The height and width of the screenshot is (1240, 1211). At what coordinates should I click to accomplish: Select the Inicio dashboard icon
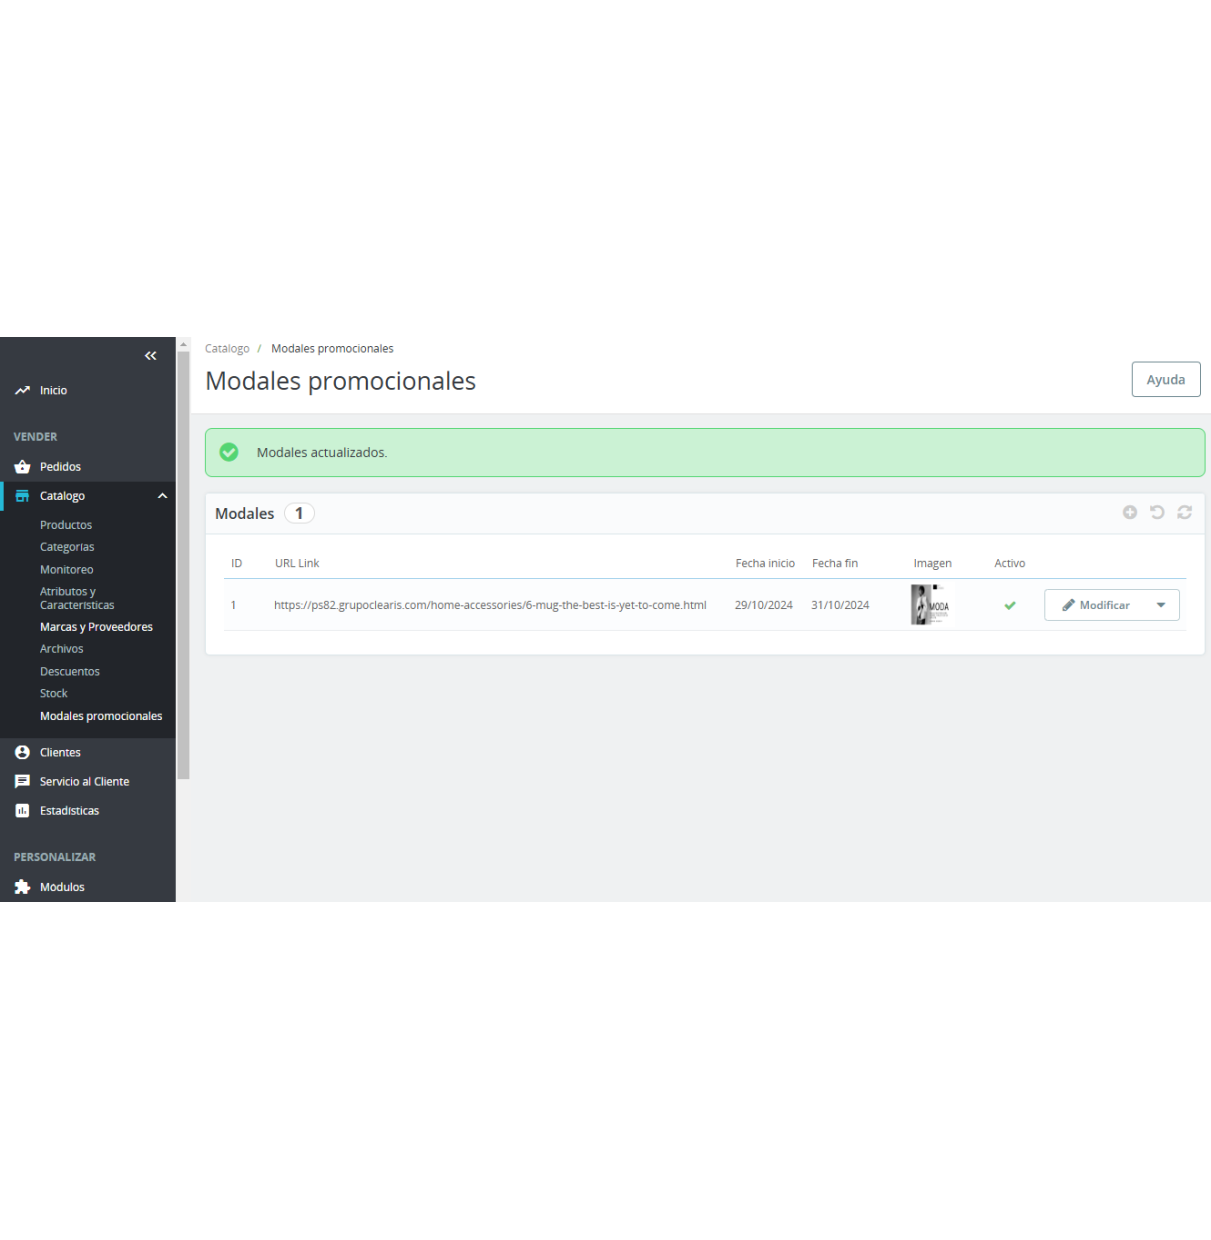23,390
